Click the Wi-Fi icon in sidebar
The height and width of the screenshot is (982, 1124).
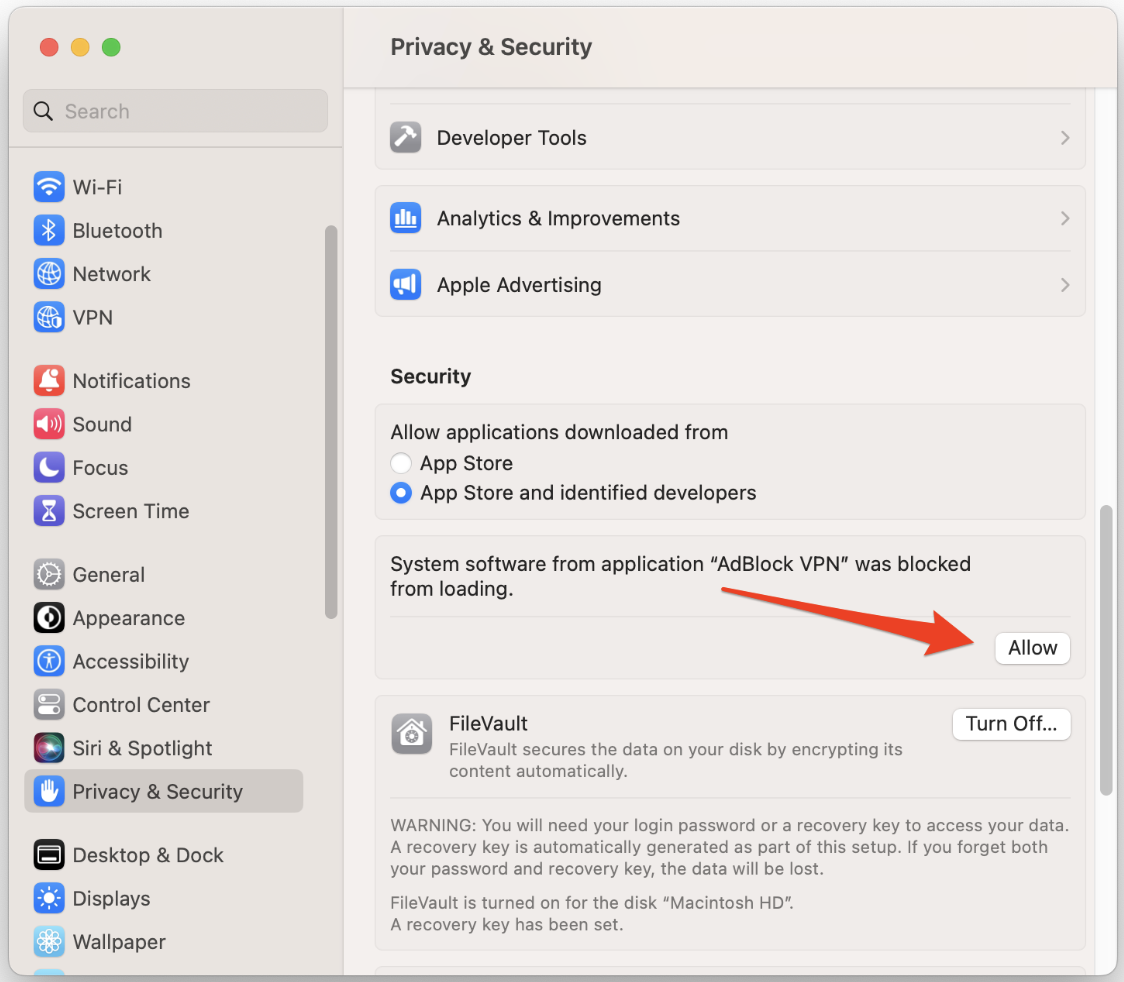48,187
